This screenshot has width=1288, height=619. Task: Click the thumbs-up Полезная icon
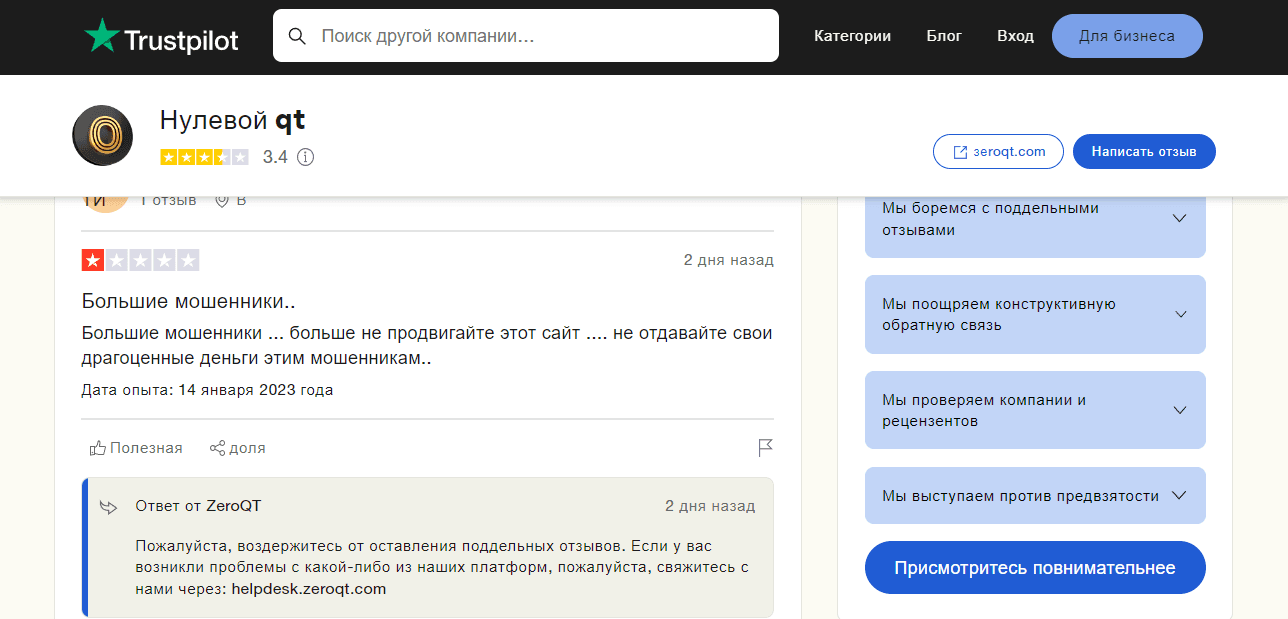(97, 447)
